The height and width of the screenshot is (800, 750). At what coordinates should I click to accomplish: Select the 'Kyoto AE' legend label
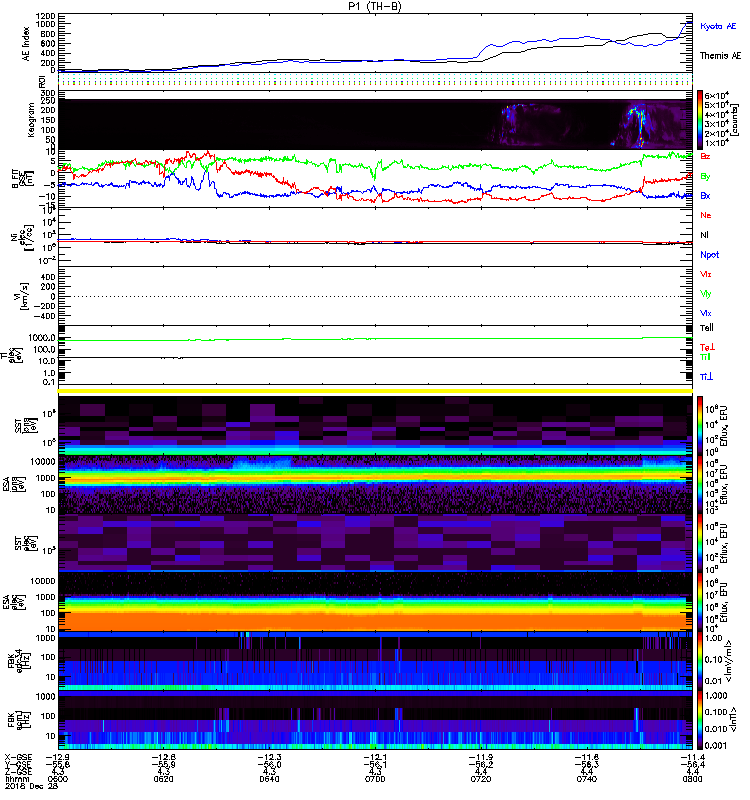(x=718, y=26)
